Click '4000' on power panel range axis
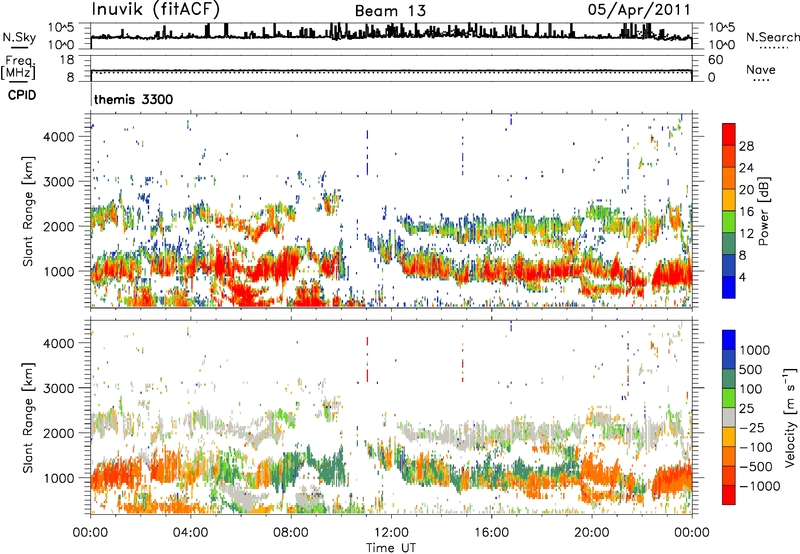The width and height of the screenshot is (800, 554). click(x=59, y=137)
